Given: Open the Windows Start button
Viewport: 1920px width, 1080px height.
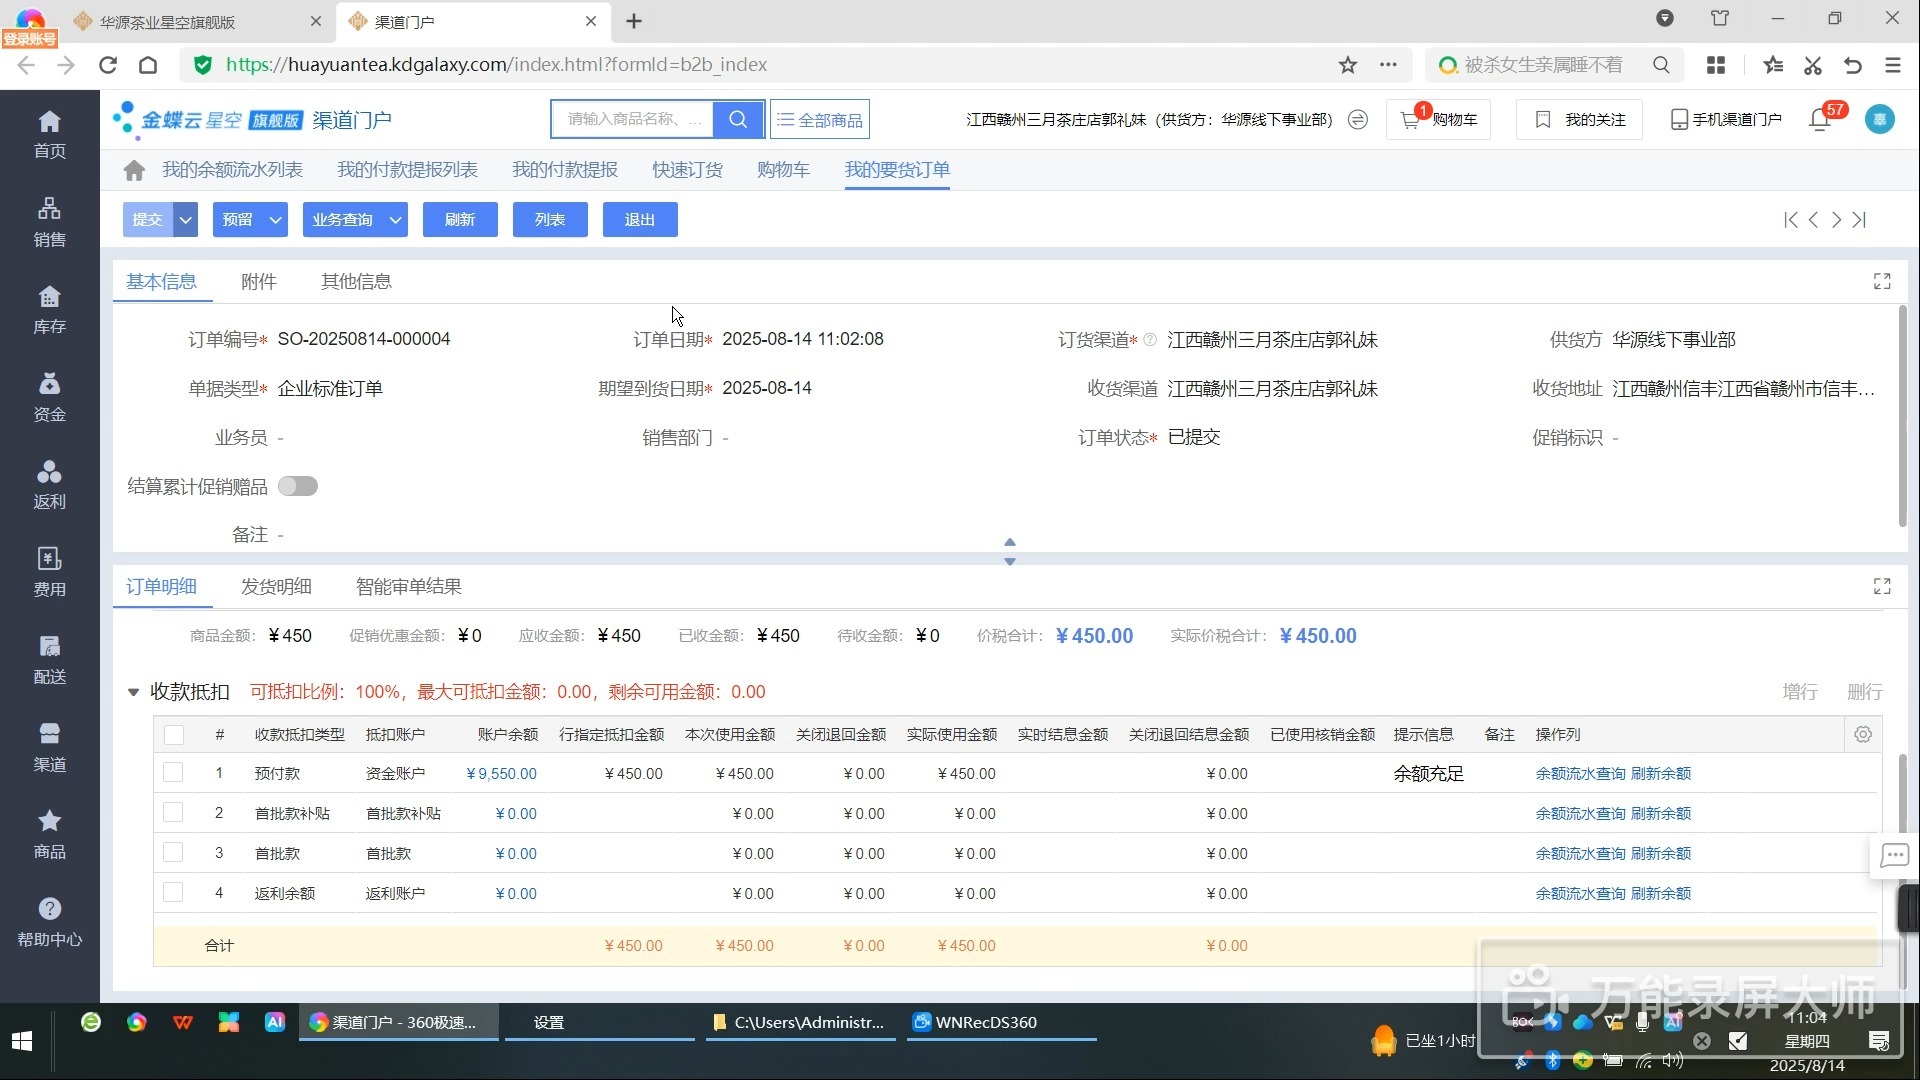Looking at the screenshot, I should point(22,1041).
